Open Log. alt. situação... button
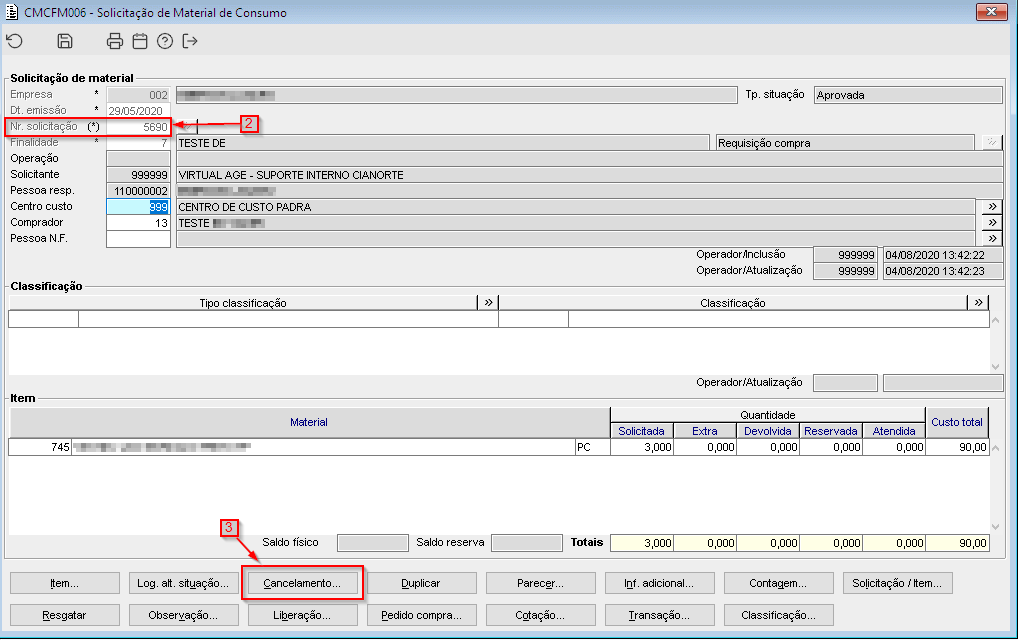This screenshot has height=640, width=1018. 184,583
